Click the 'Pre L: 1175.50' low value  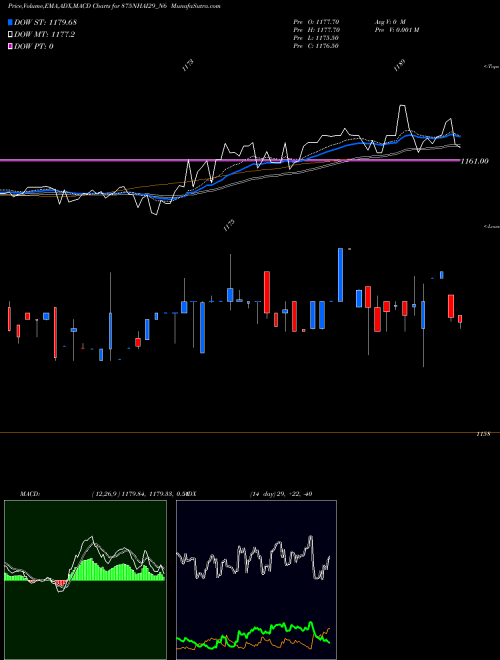[316, 38]
